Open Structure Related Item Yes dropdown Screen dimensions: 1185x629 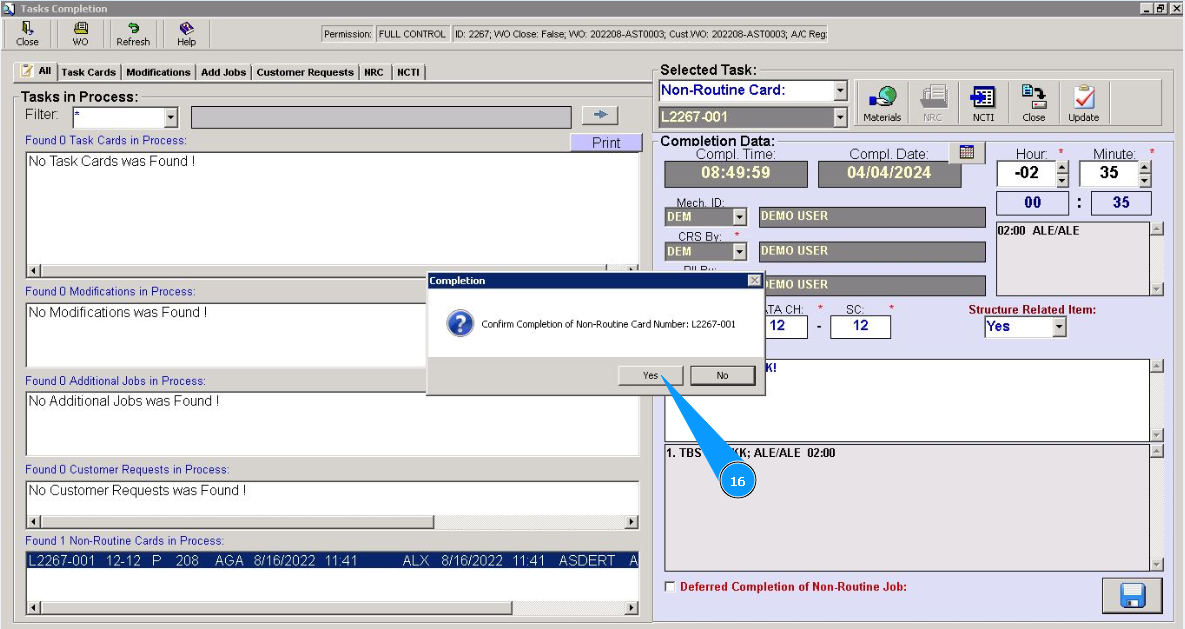point(1060,327)
